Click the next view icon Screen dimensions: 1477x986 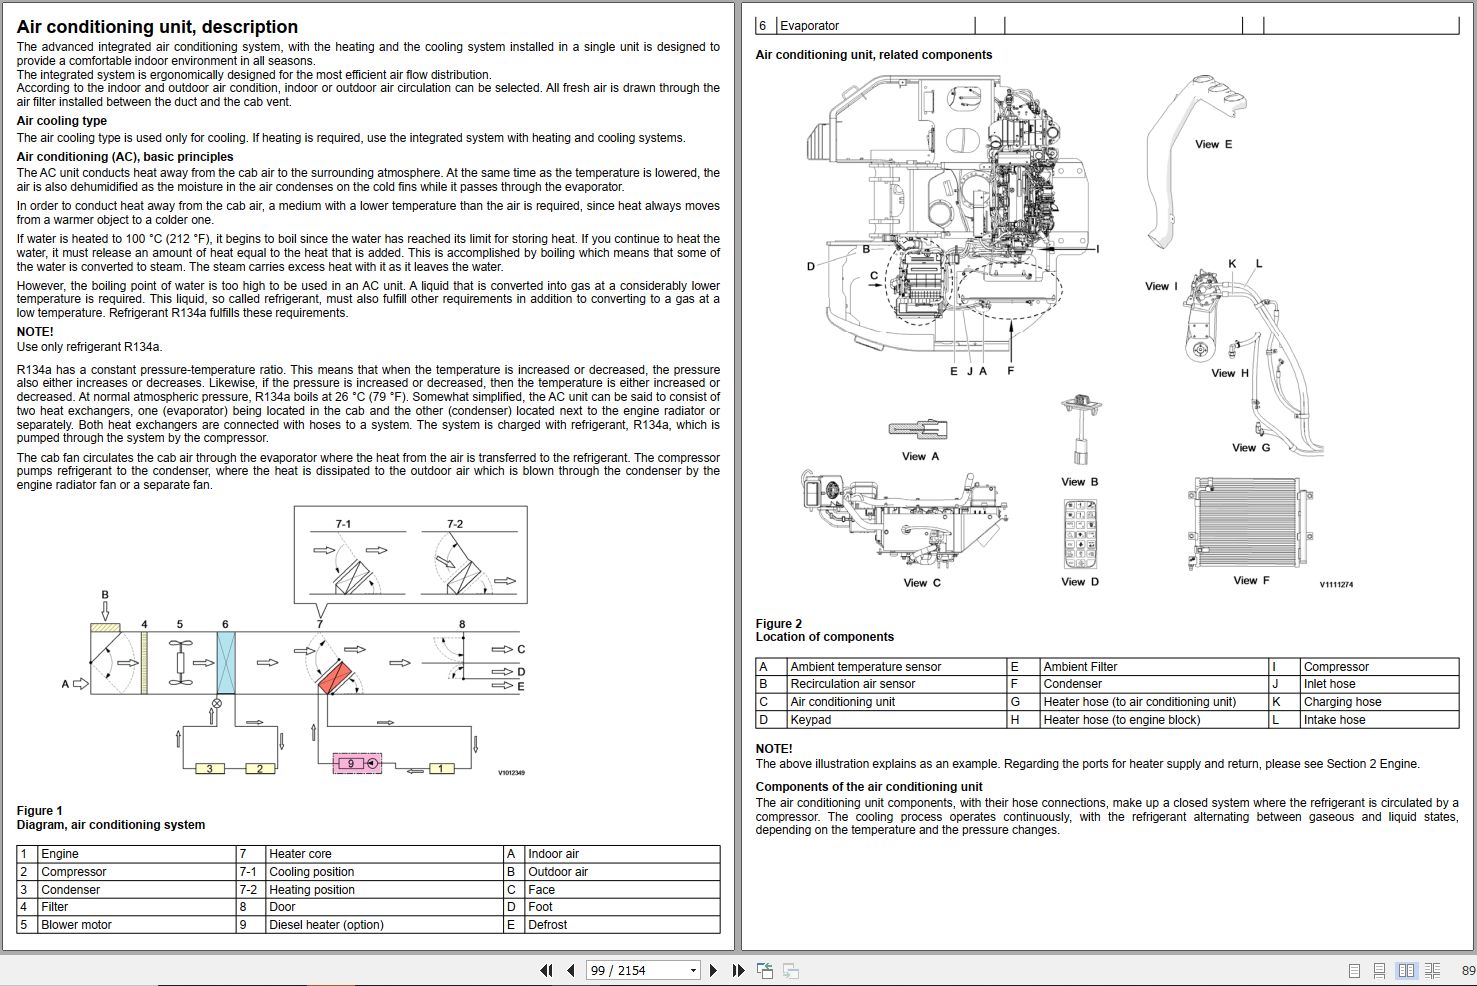pyautogui.click(x=790, y=970)
